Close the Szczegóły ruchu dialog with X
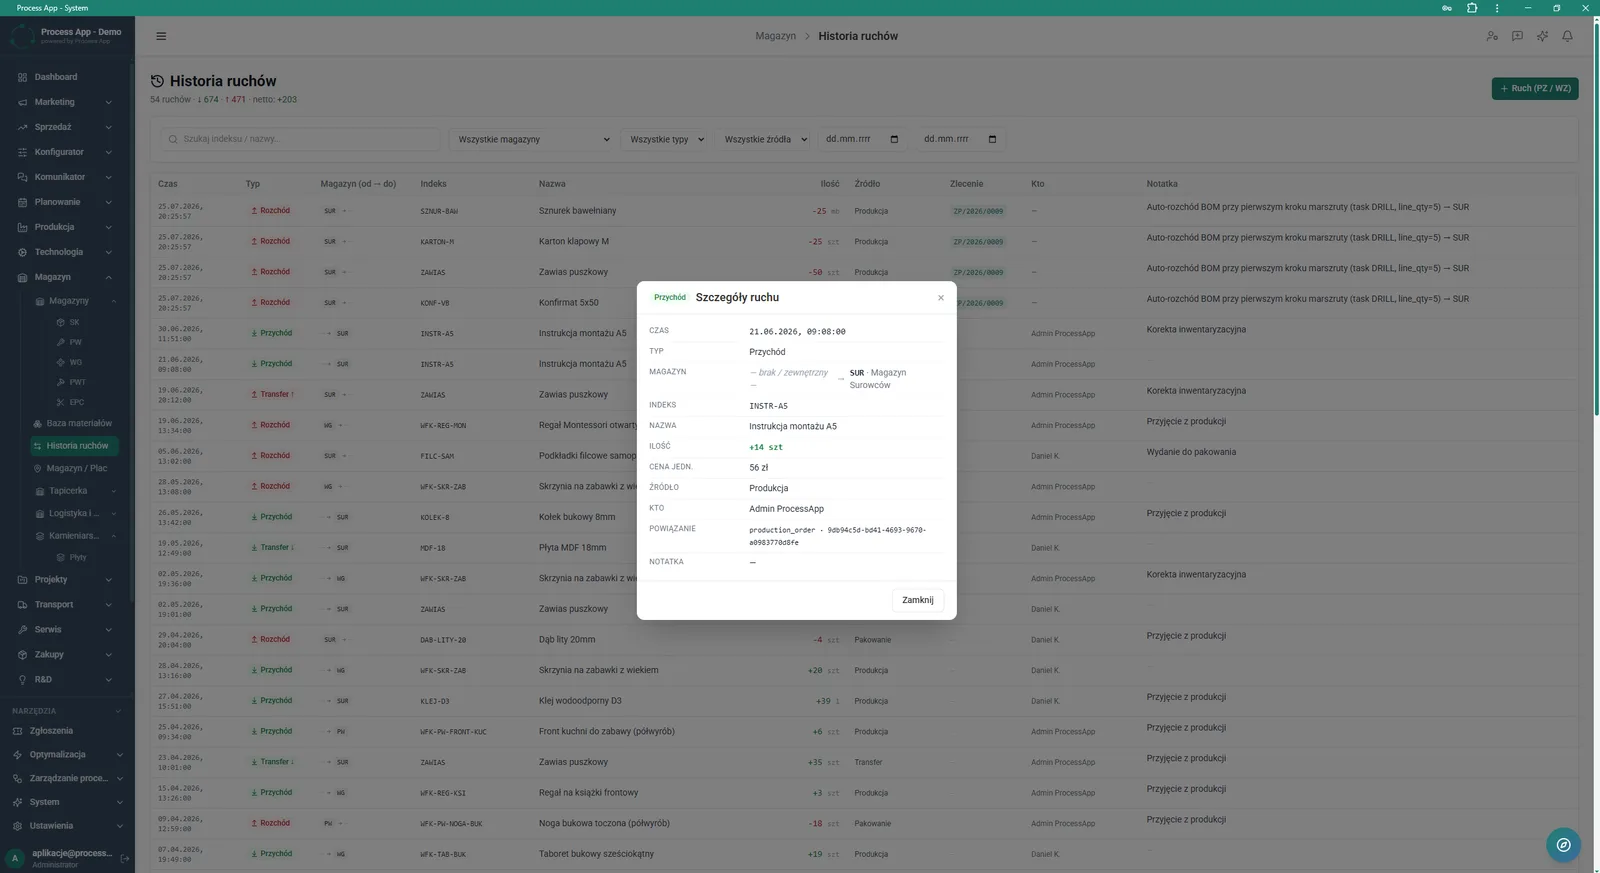1600x873 pixels. [x=940, y=298]
